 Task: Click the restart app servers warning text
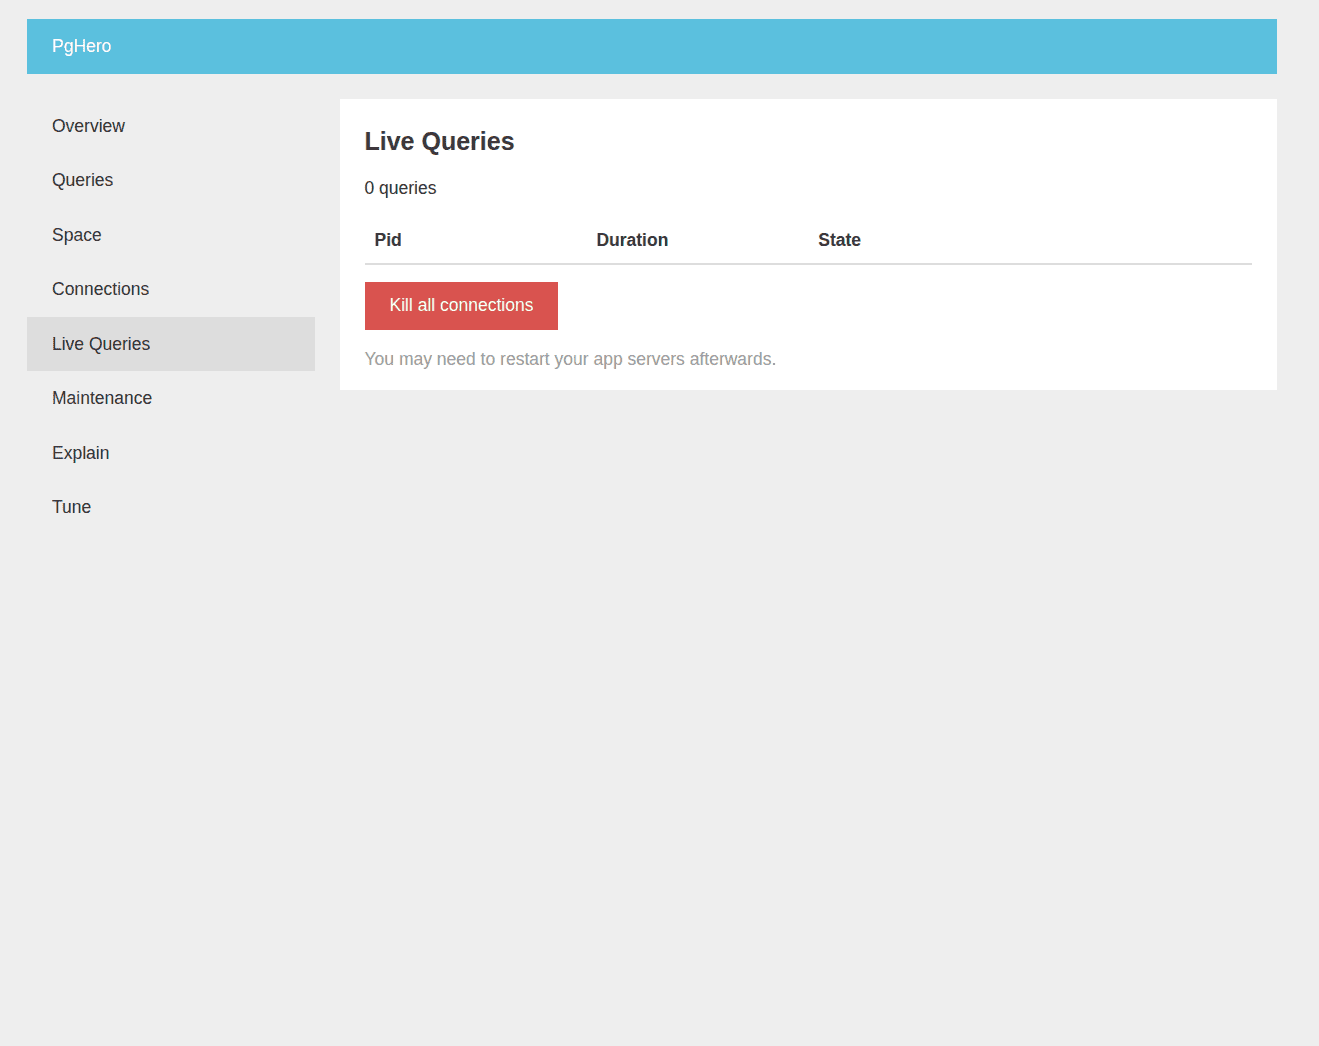[x=570, y=358]
